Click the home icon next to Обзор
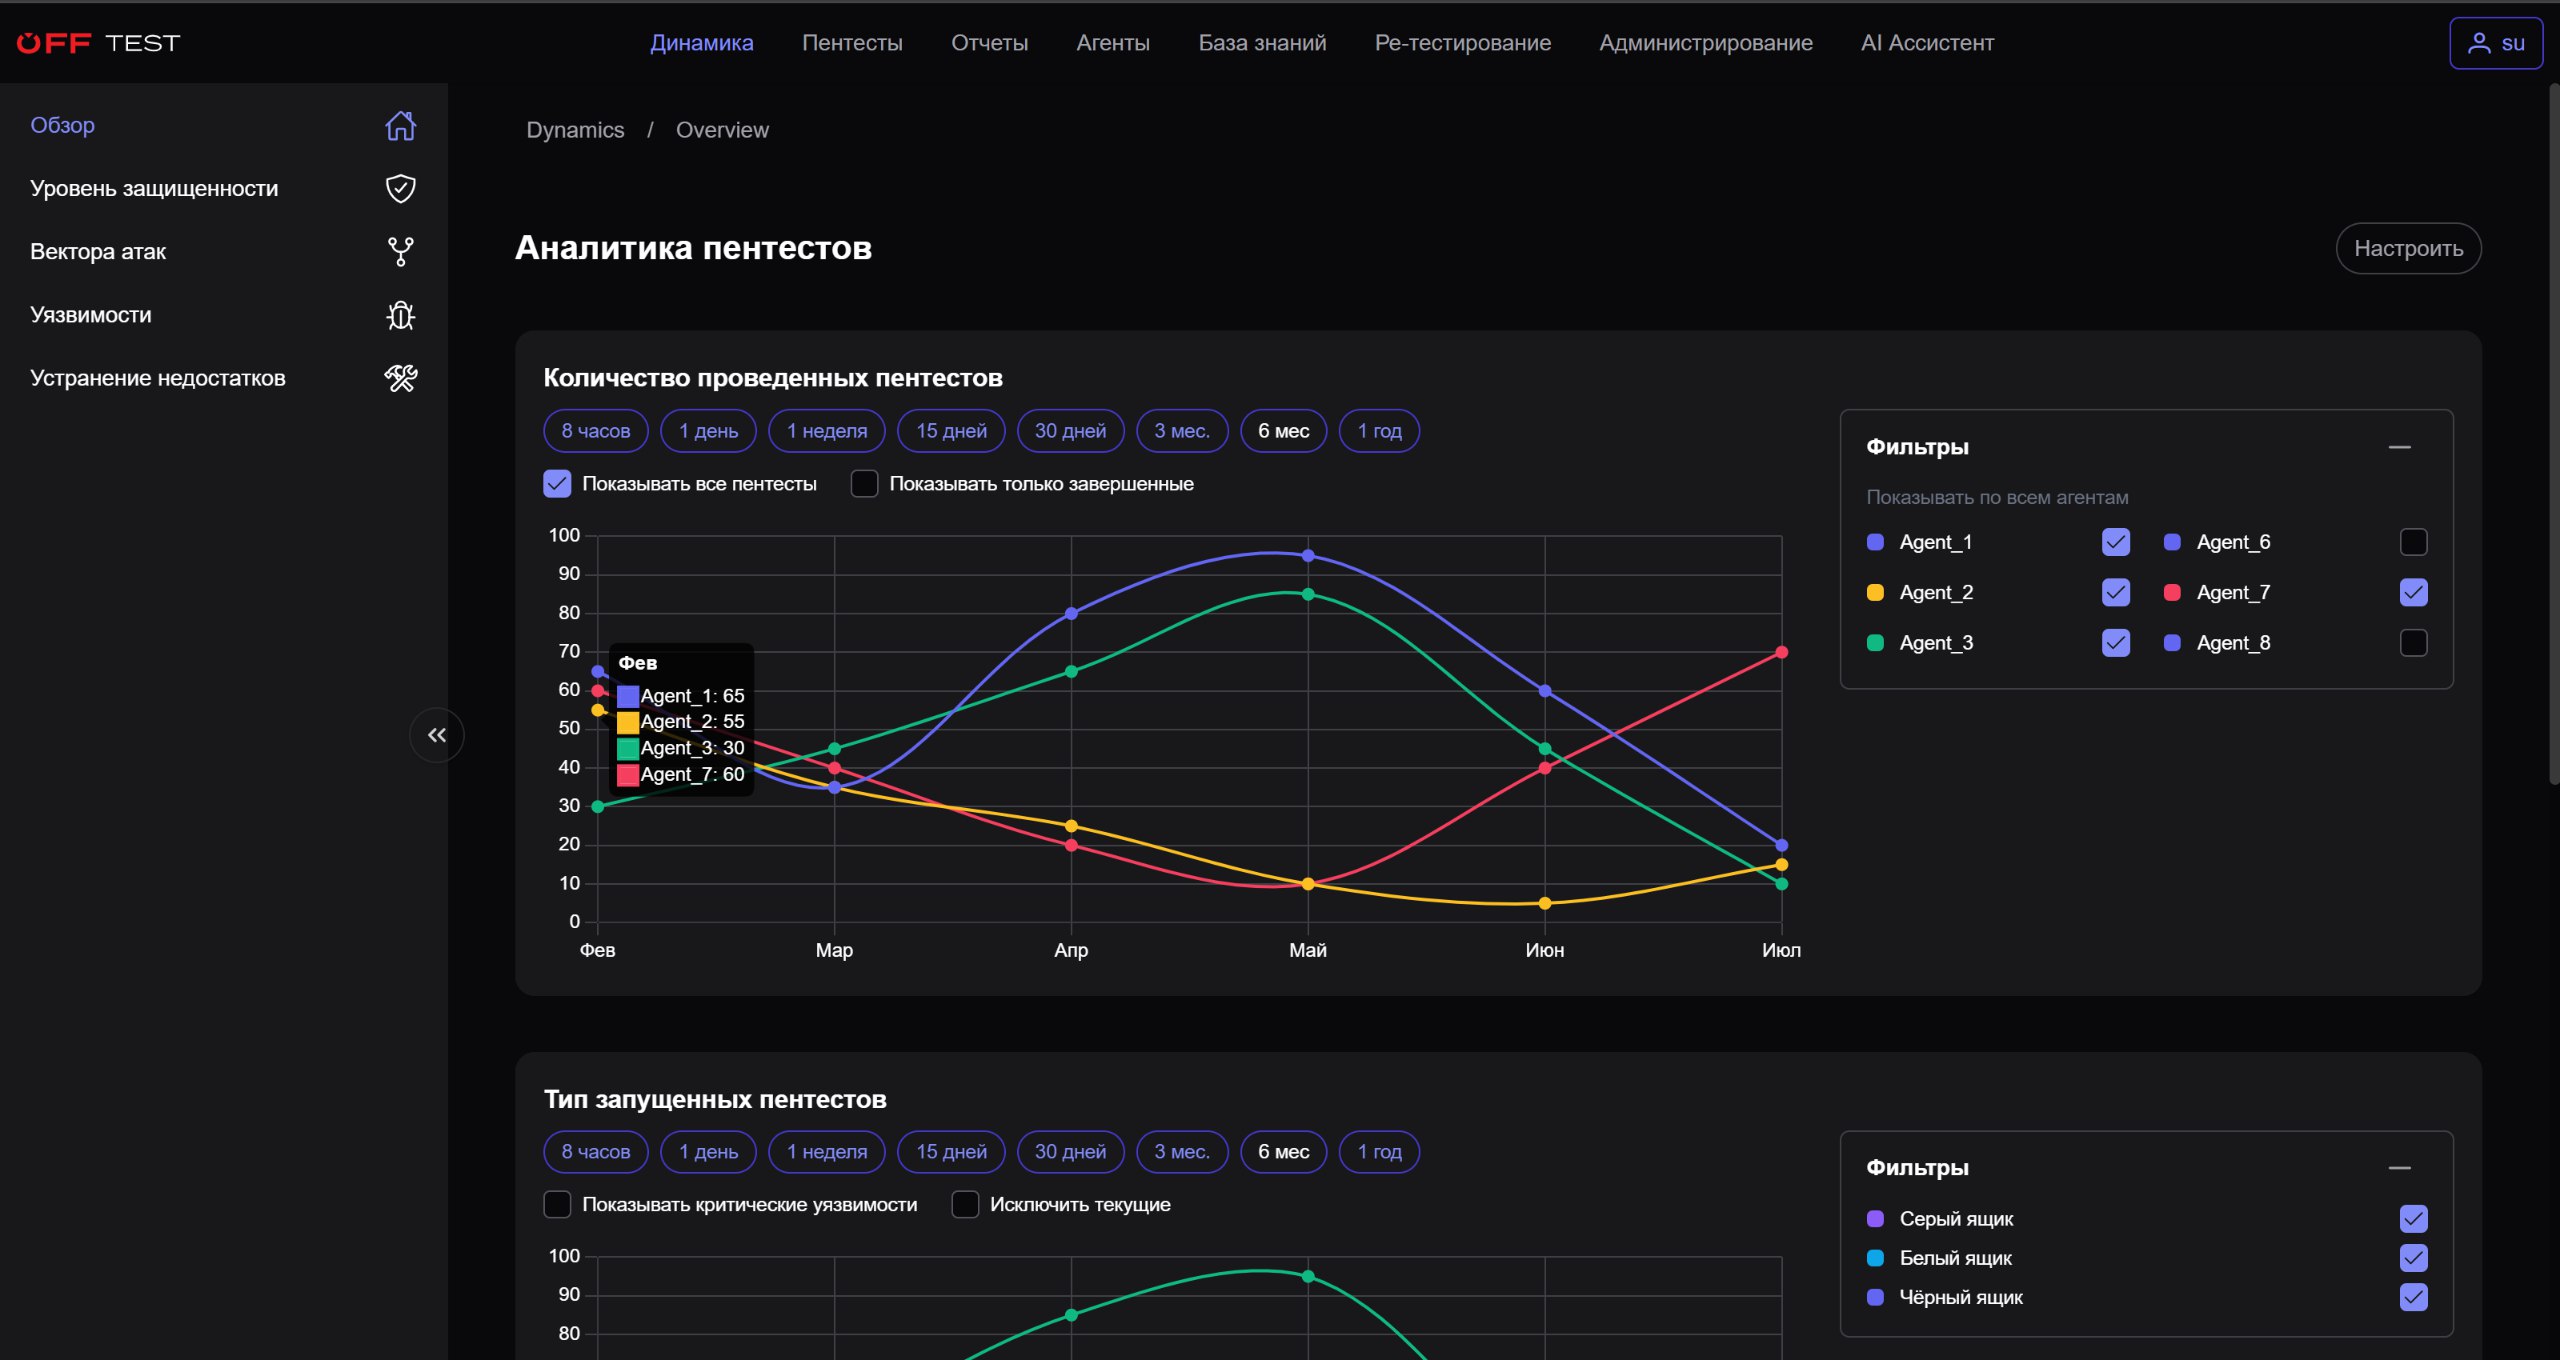 point(401,125)
